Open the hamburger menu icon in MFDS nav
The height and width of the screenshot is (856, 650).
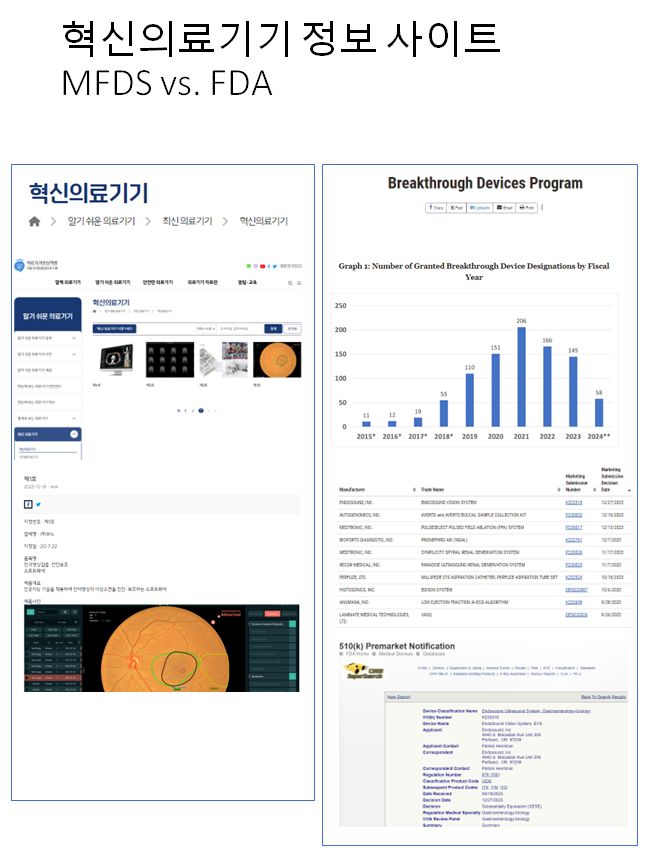click(299, 283)
